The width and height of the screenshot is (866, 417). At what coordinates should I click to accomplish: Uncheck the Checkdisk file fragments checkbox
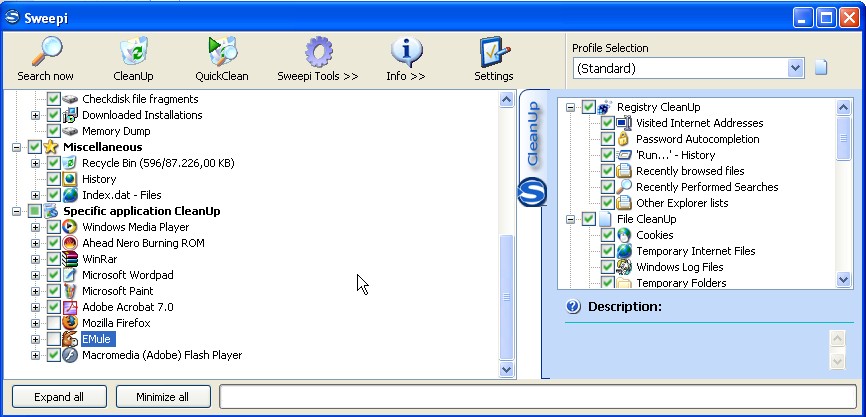54,99
